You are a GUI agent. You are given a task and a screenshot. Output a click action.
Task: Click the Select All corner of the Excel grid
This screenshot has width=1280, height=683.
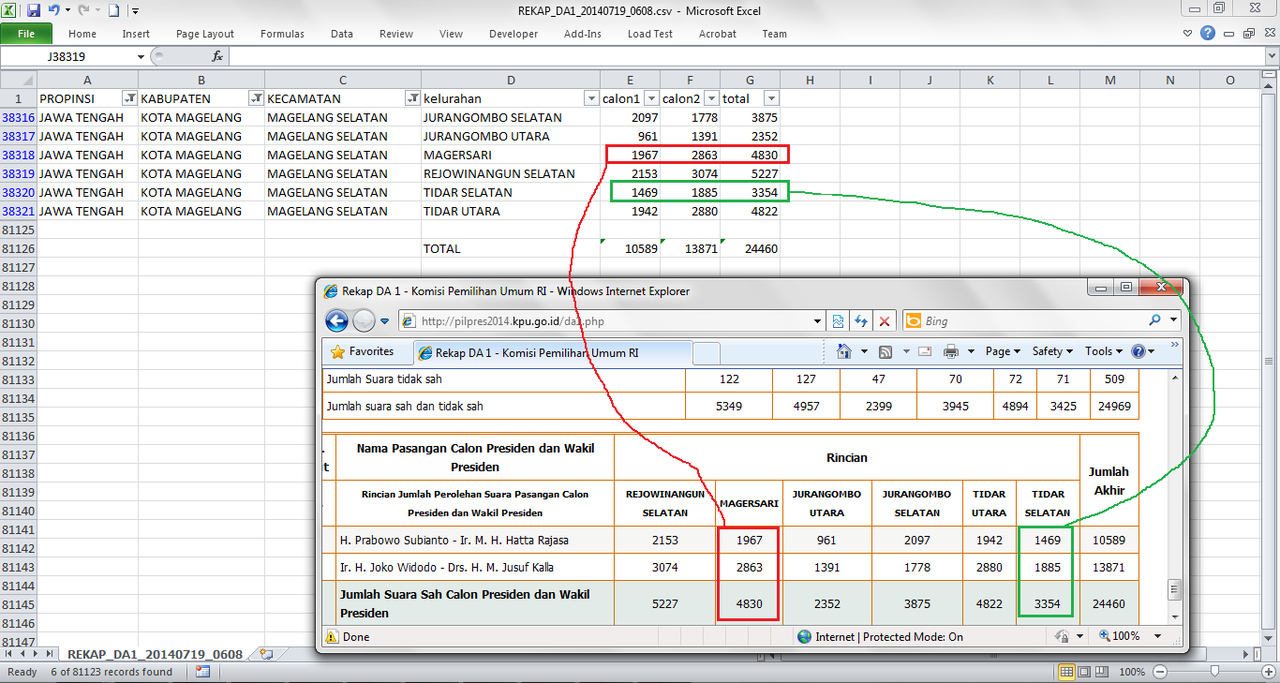point(18,80)
